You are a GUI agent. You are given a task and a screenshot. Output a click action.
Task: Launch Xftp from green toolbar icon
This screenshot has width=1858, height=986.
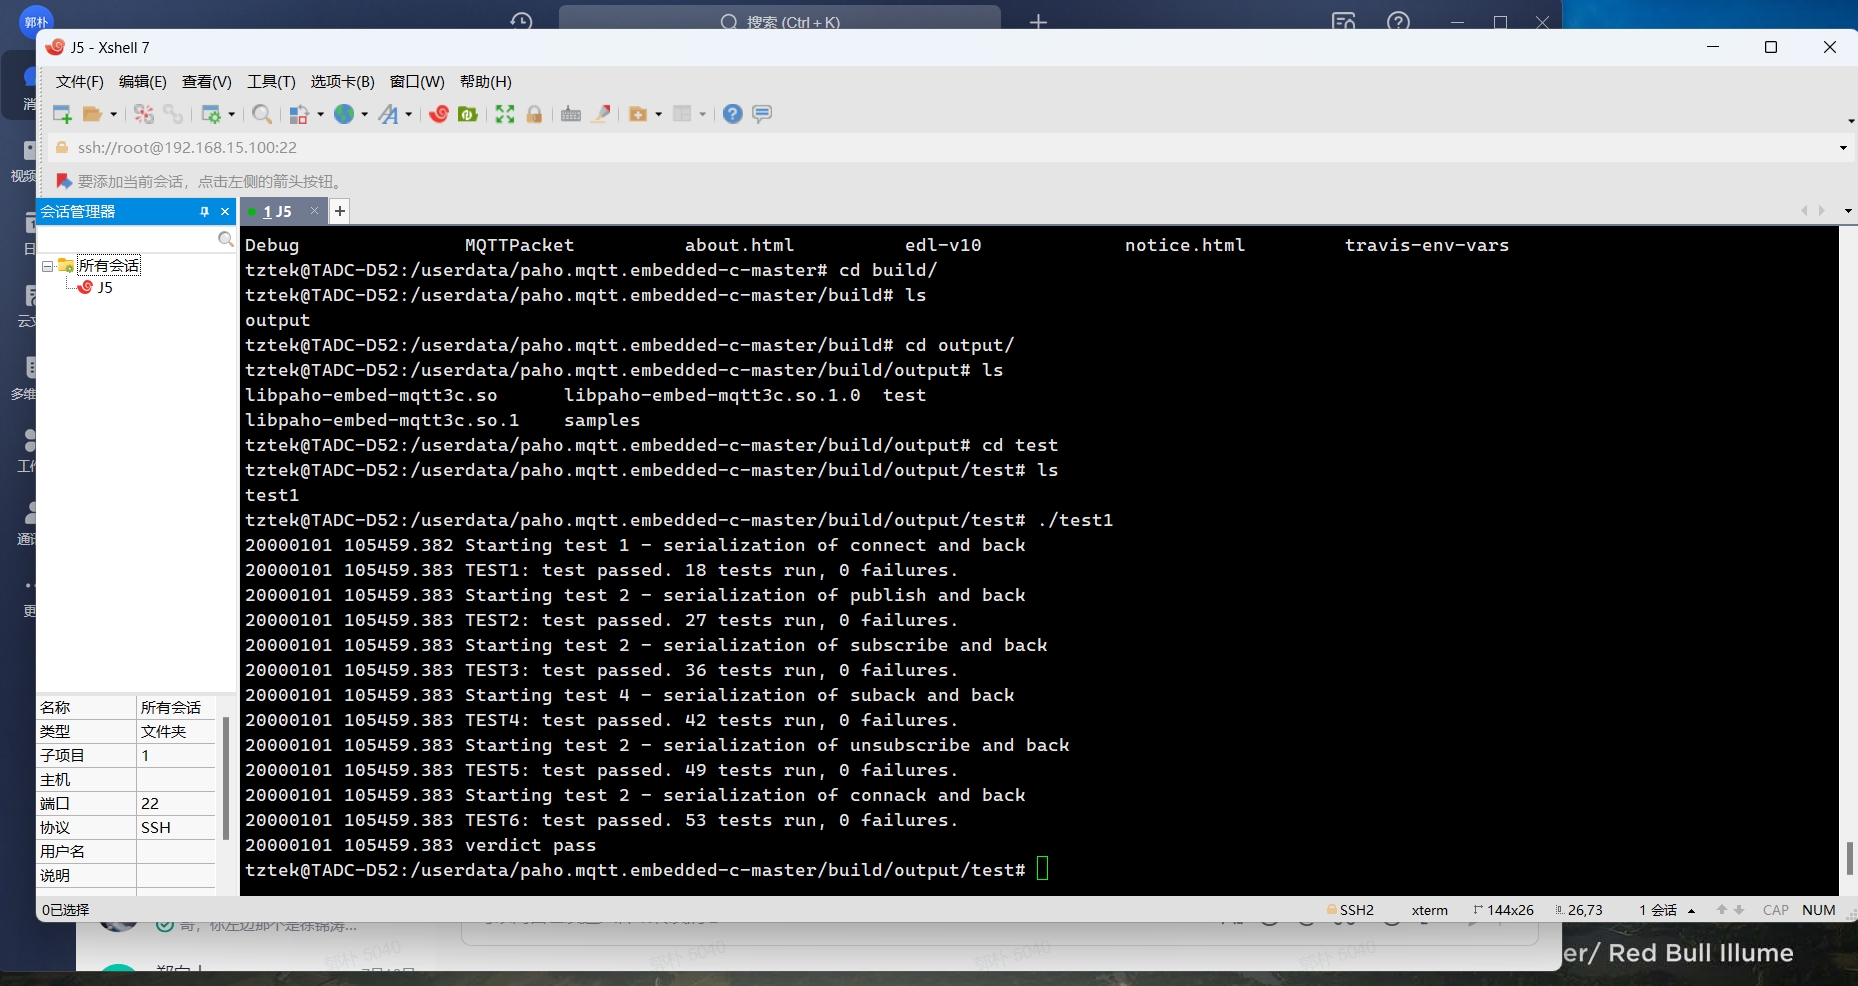[467, 114]
